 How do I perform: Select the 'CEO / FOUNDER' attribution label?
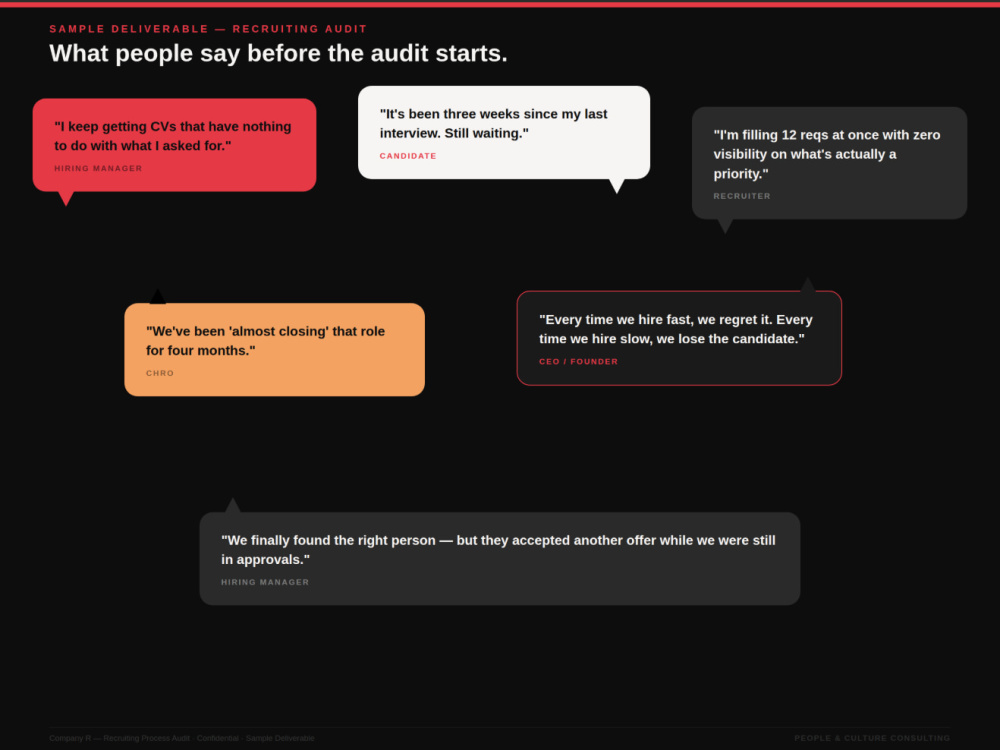coord(578,362)
